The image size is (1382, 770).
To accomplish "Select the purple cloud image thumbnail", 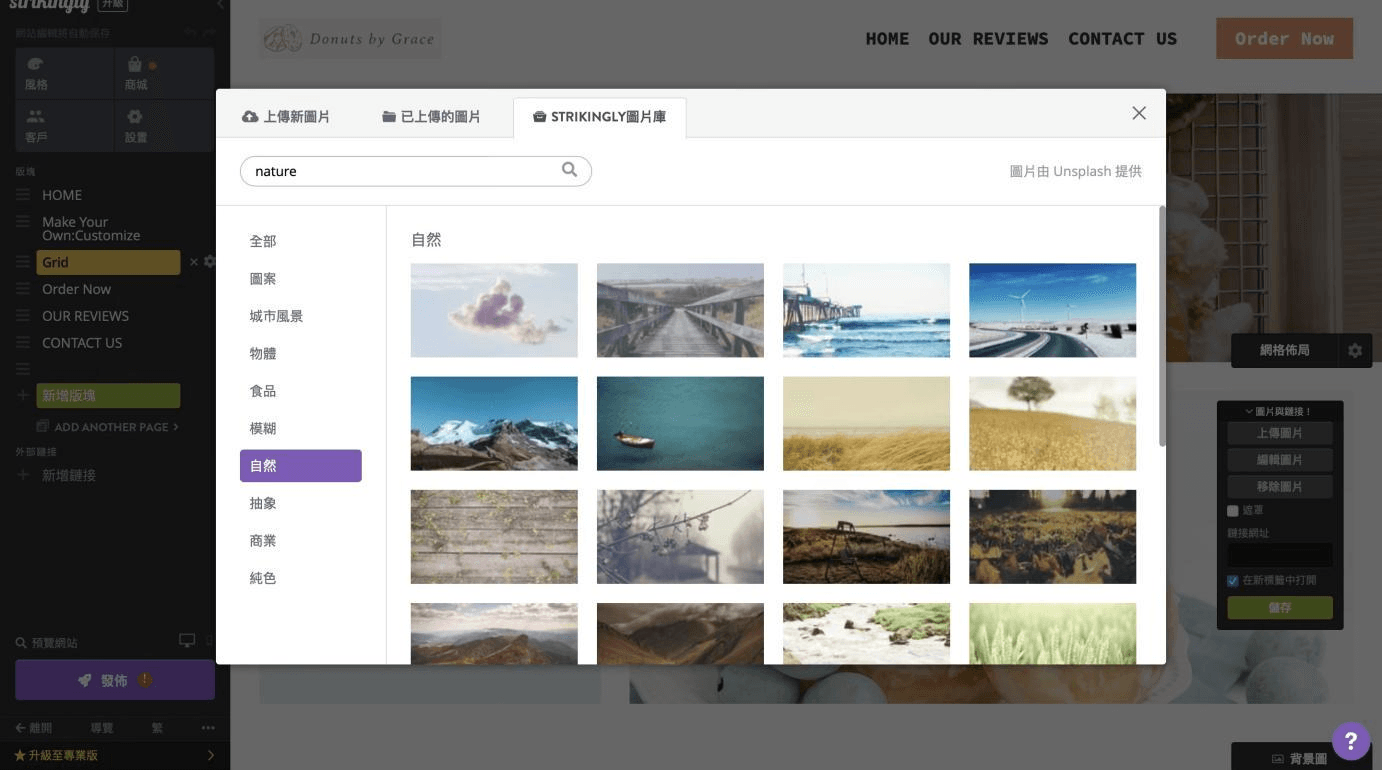I will coord(494,310).
